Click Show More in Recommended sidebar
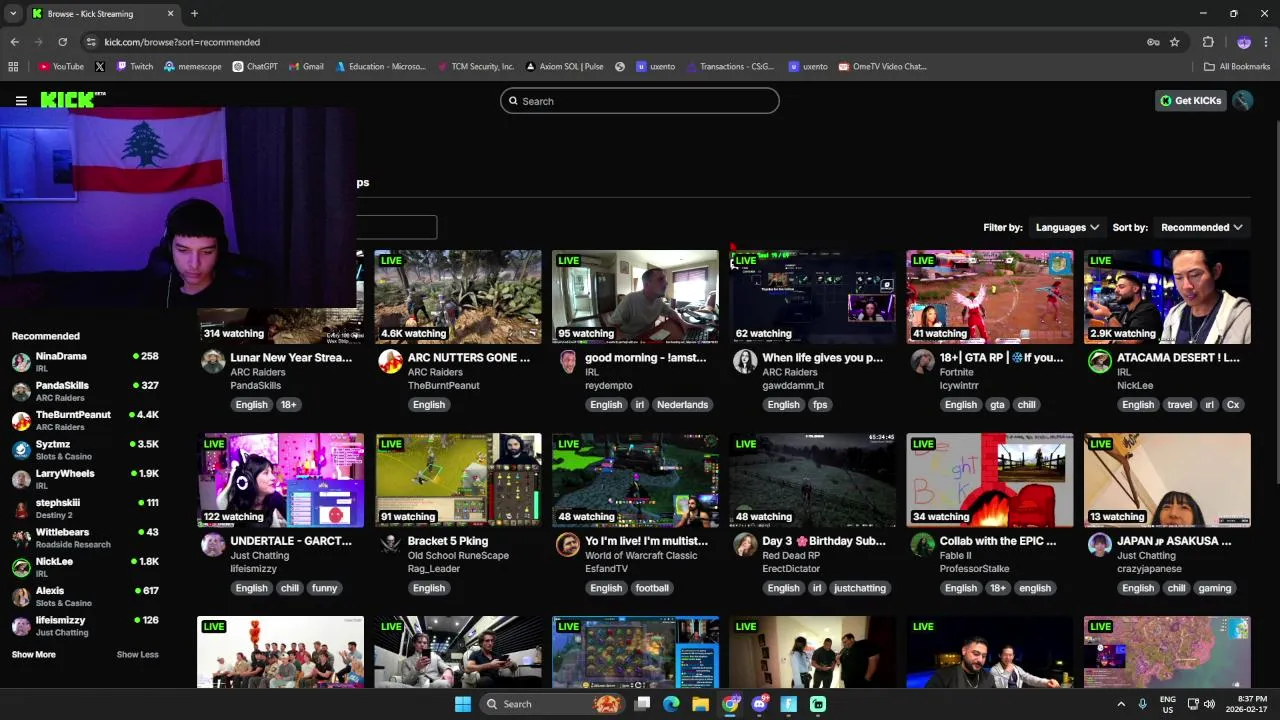Image resolution: width=1280 pixels, height=720 pixels. tap(34, 655)
